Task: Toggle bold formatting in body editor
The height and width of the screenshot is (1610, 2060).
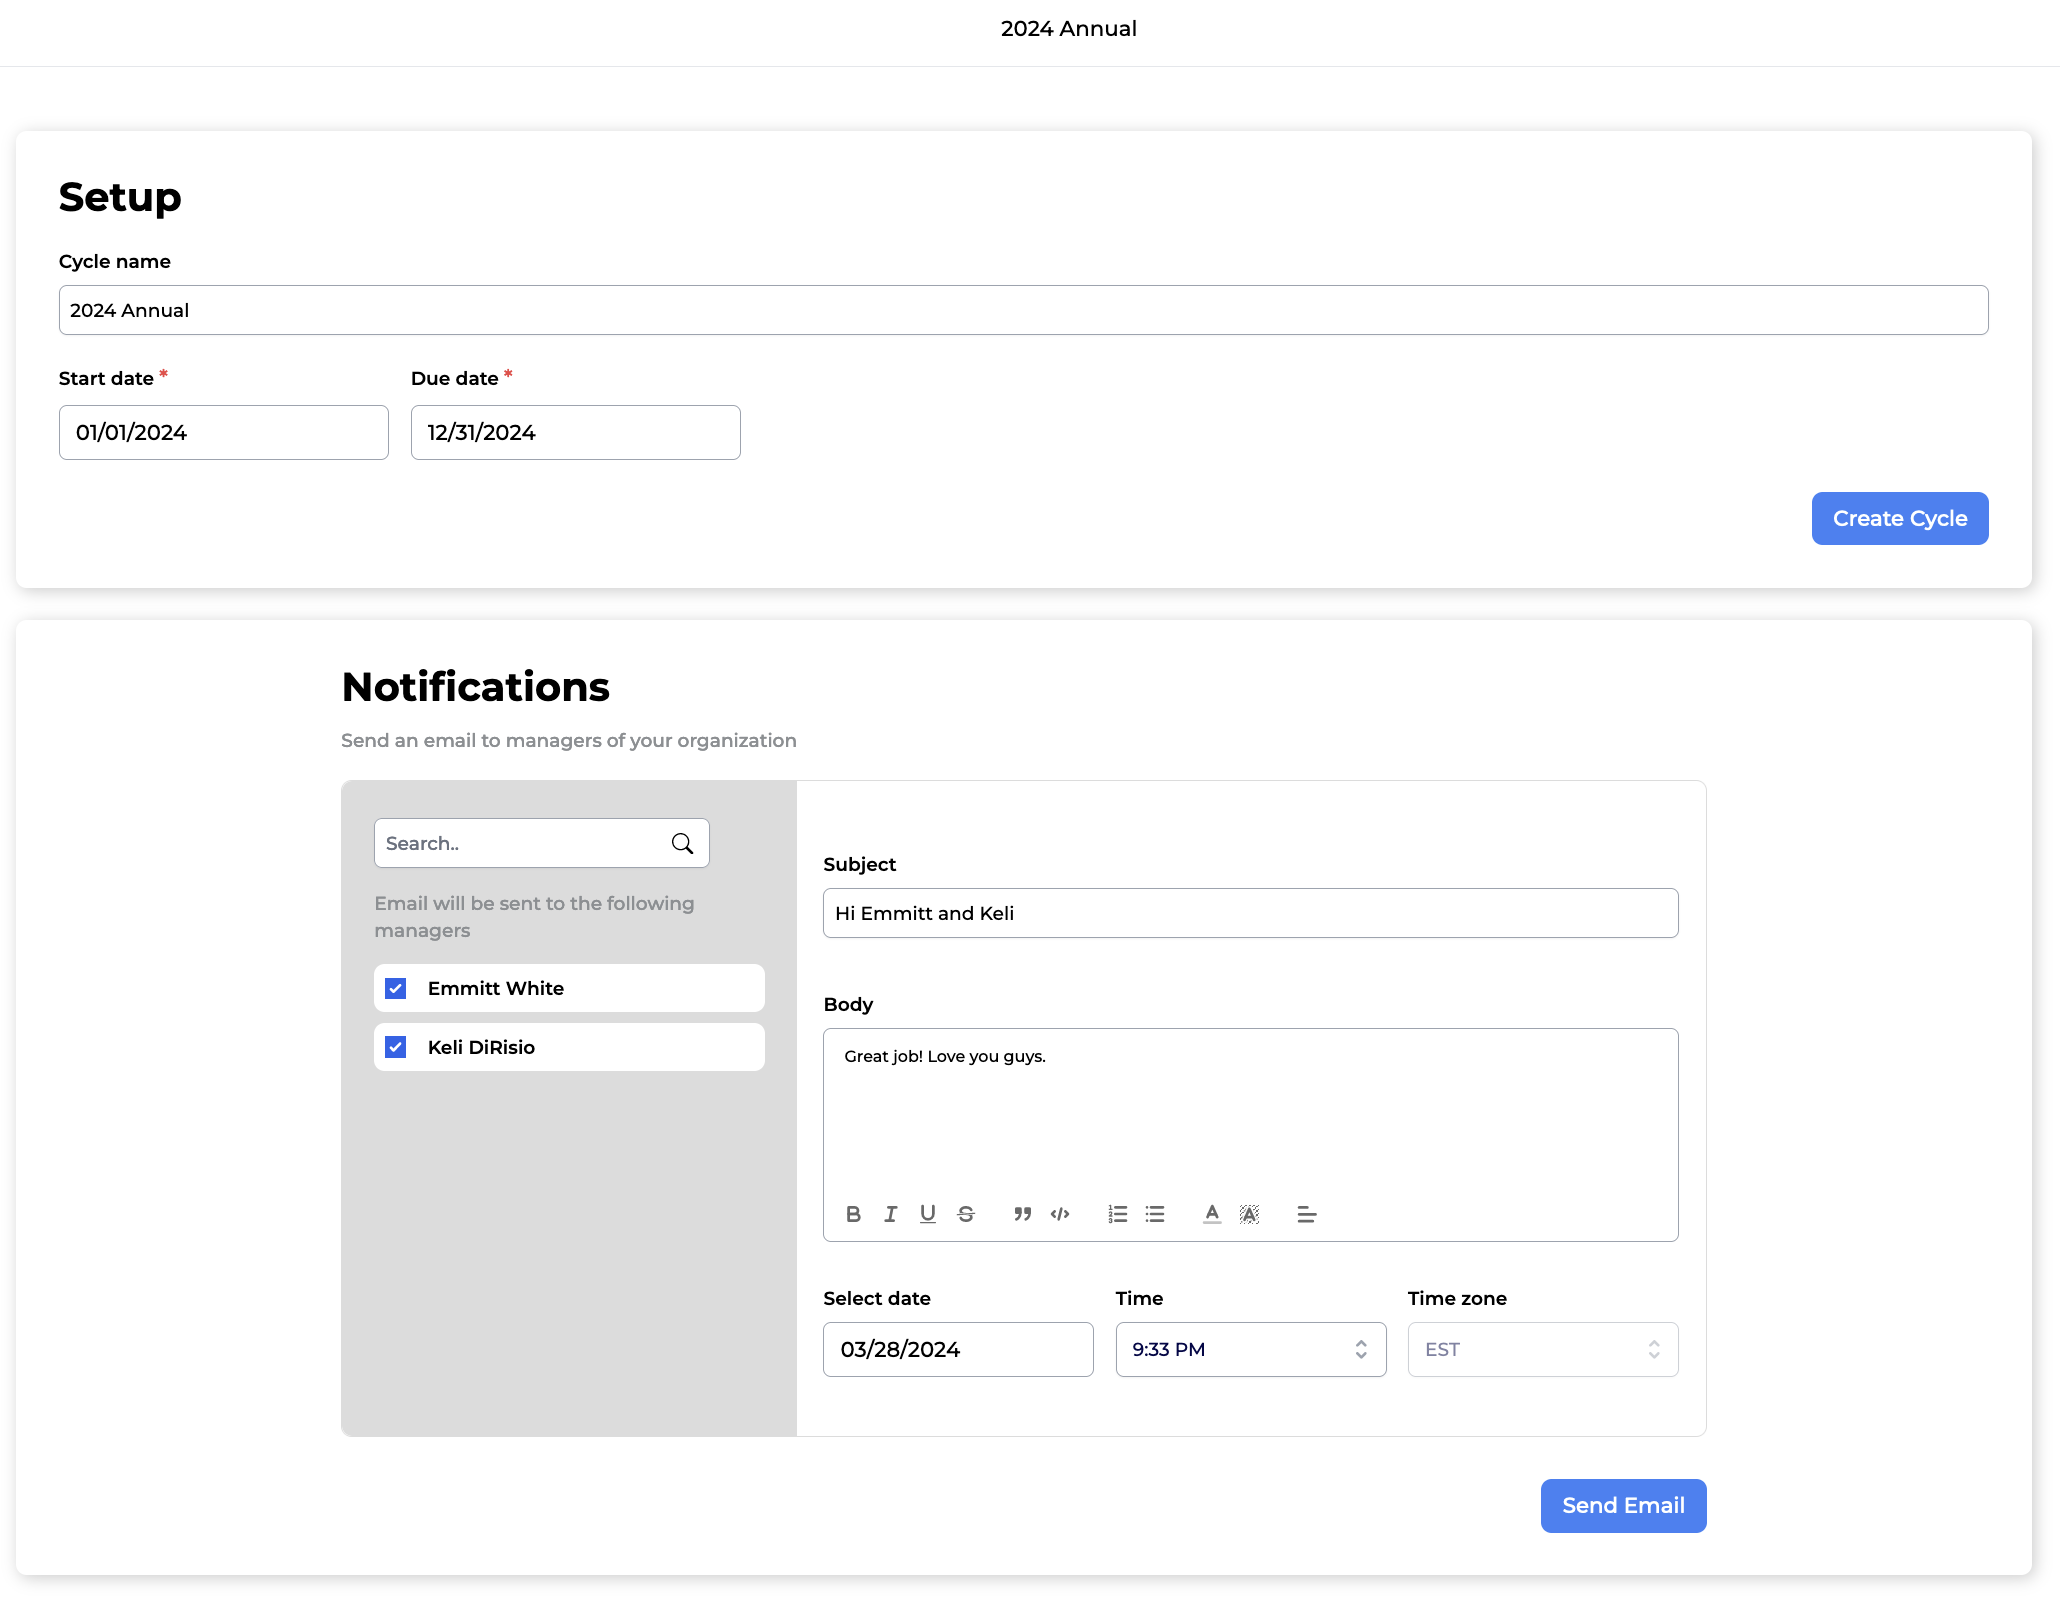Action: point(853,1214)
